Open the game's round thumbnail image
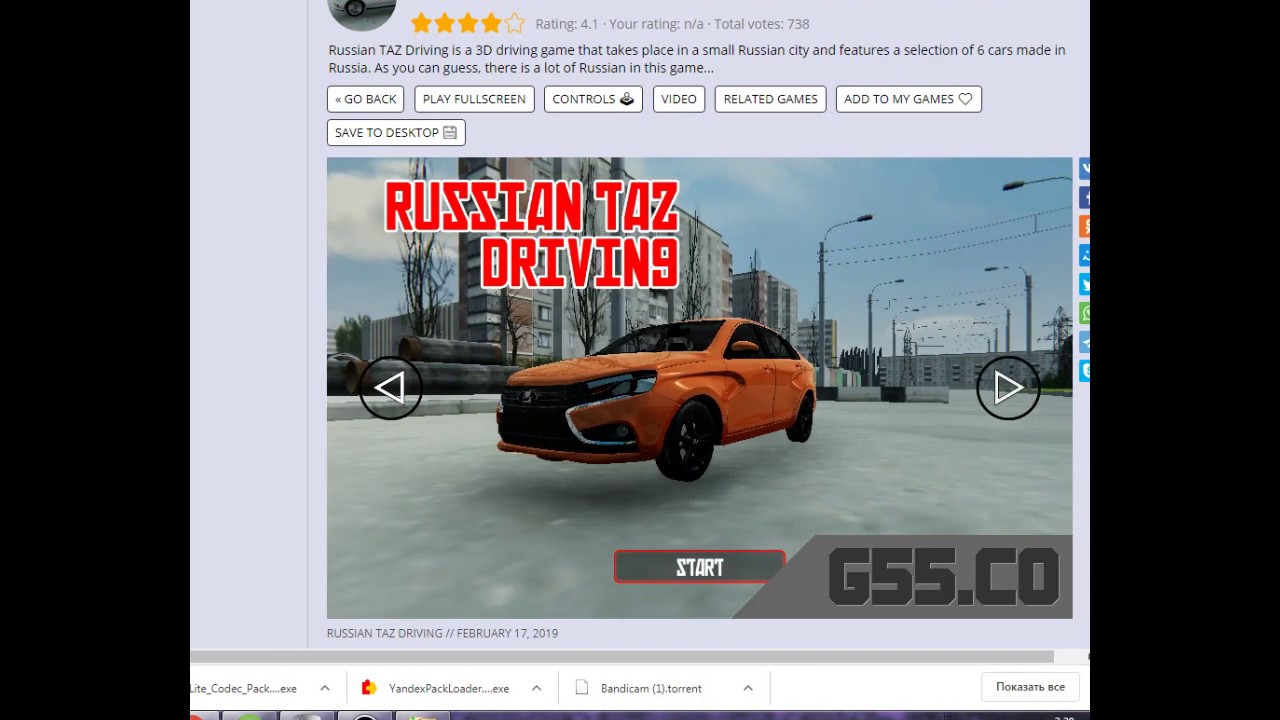 [362, 12]
